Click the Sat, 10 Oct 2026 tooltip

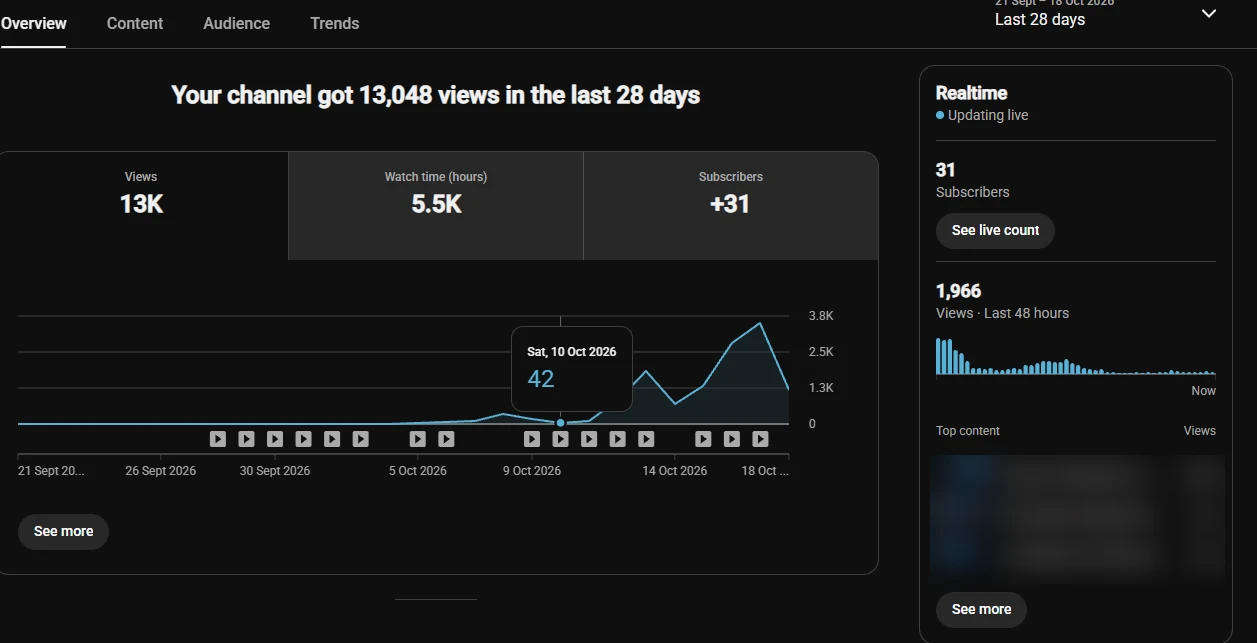click(572, 368)
